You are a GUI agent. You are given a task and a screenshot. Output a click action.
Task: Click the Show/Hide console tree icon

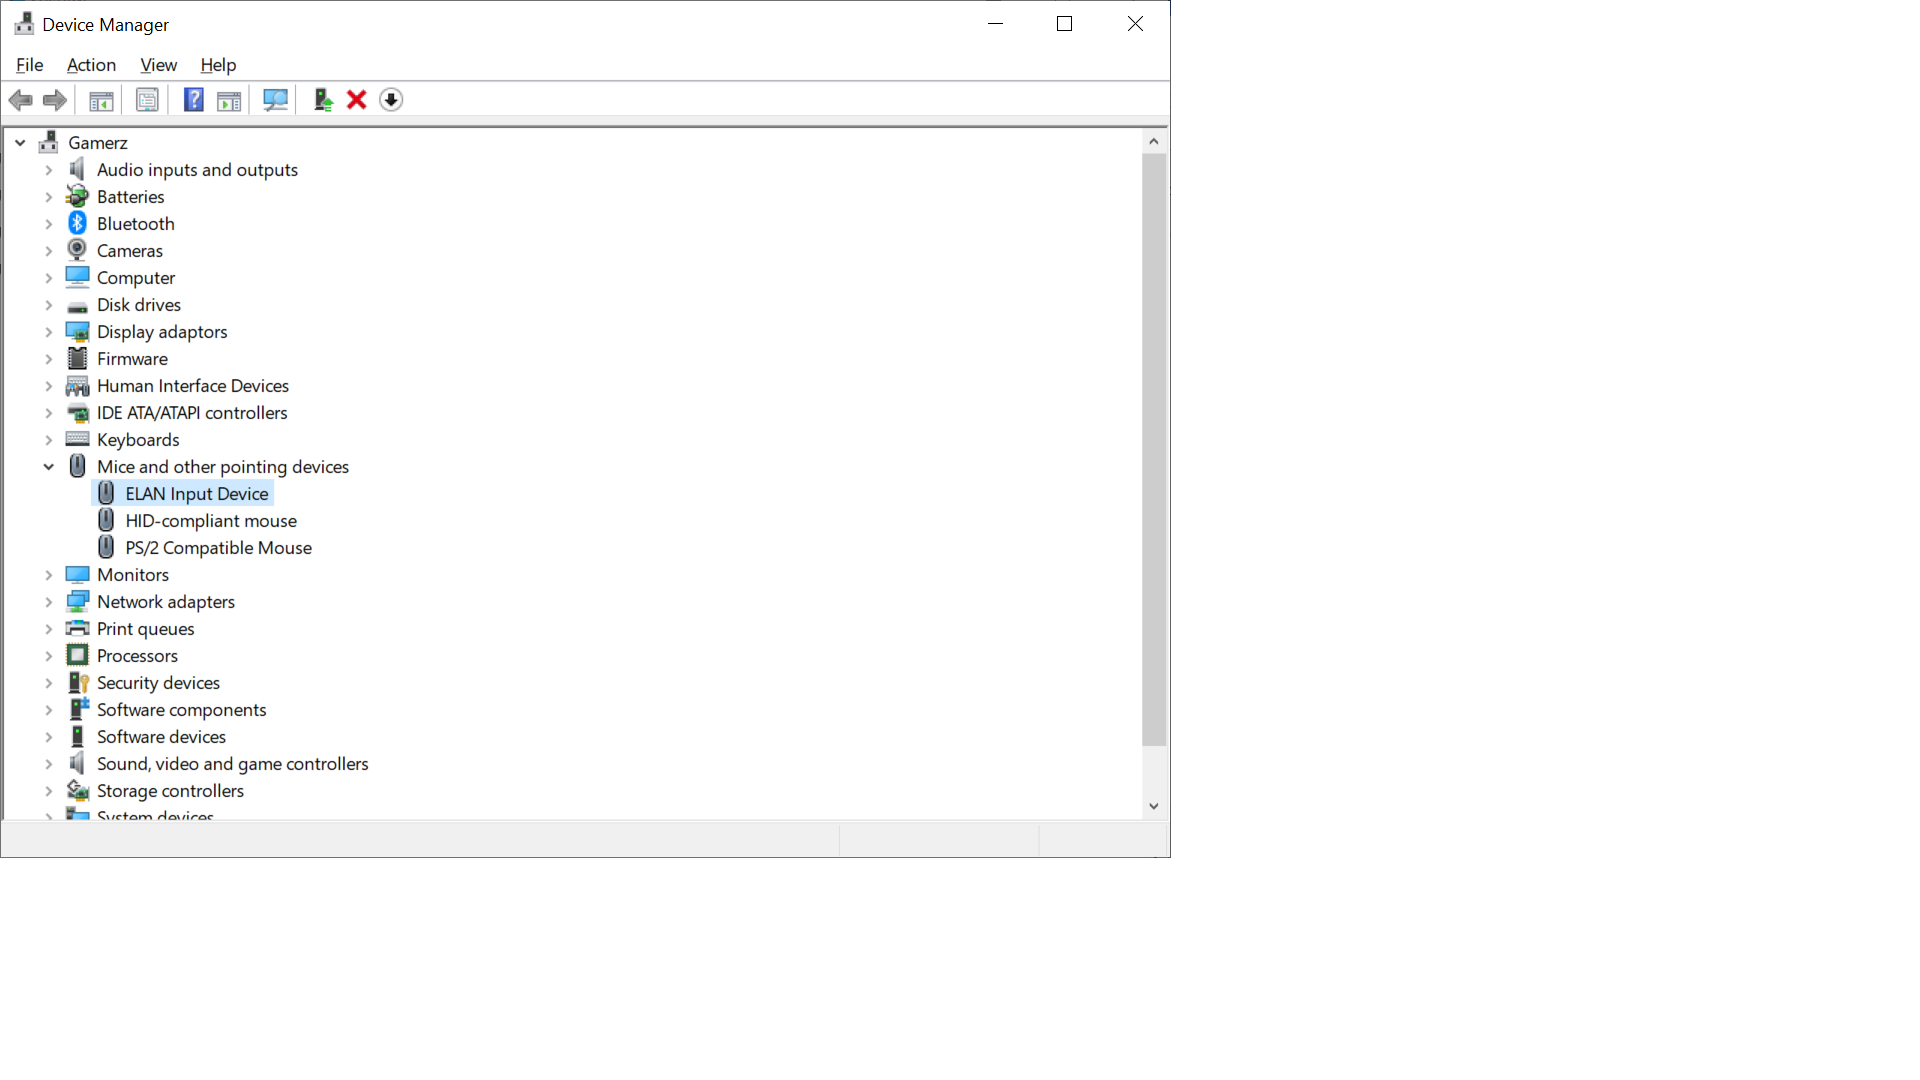[100, 99]
